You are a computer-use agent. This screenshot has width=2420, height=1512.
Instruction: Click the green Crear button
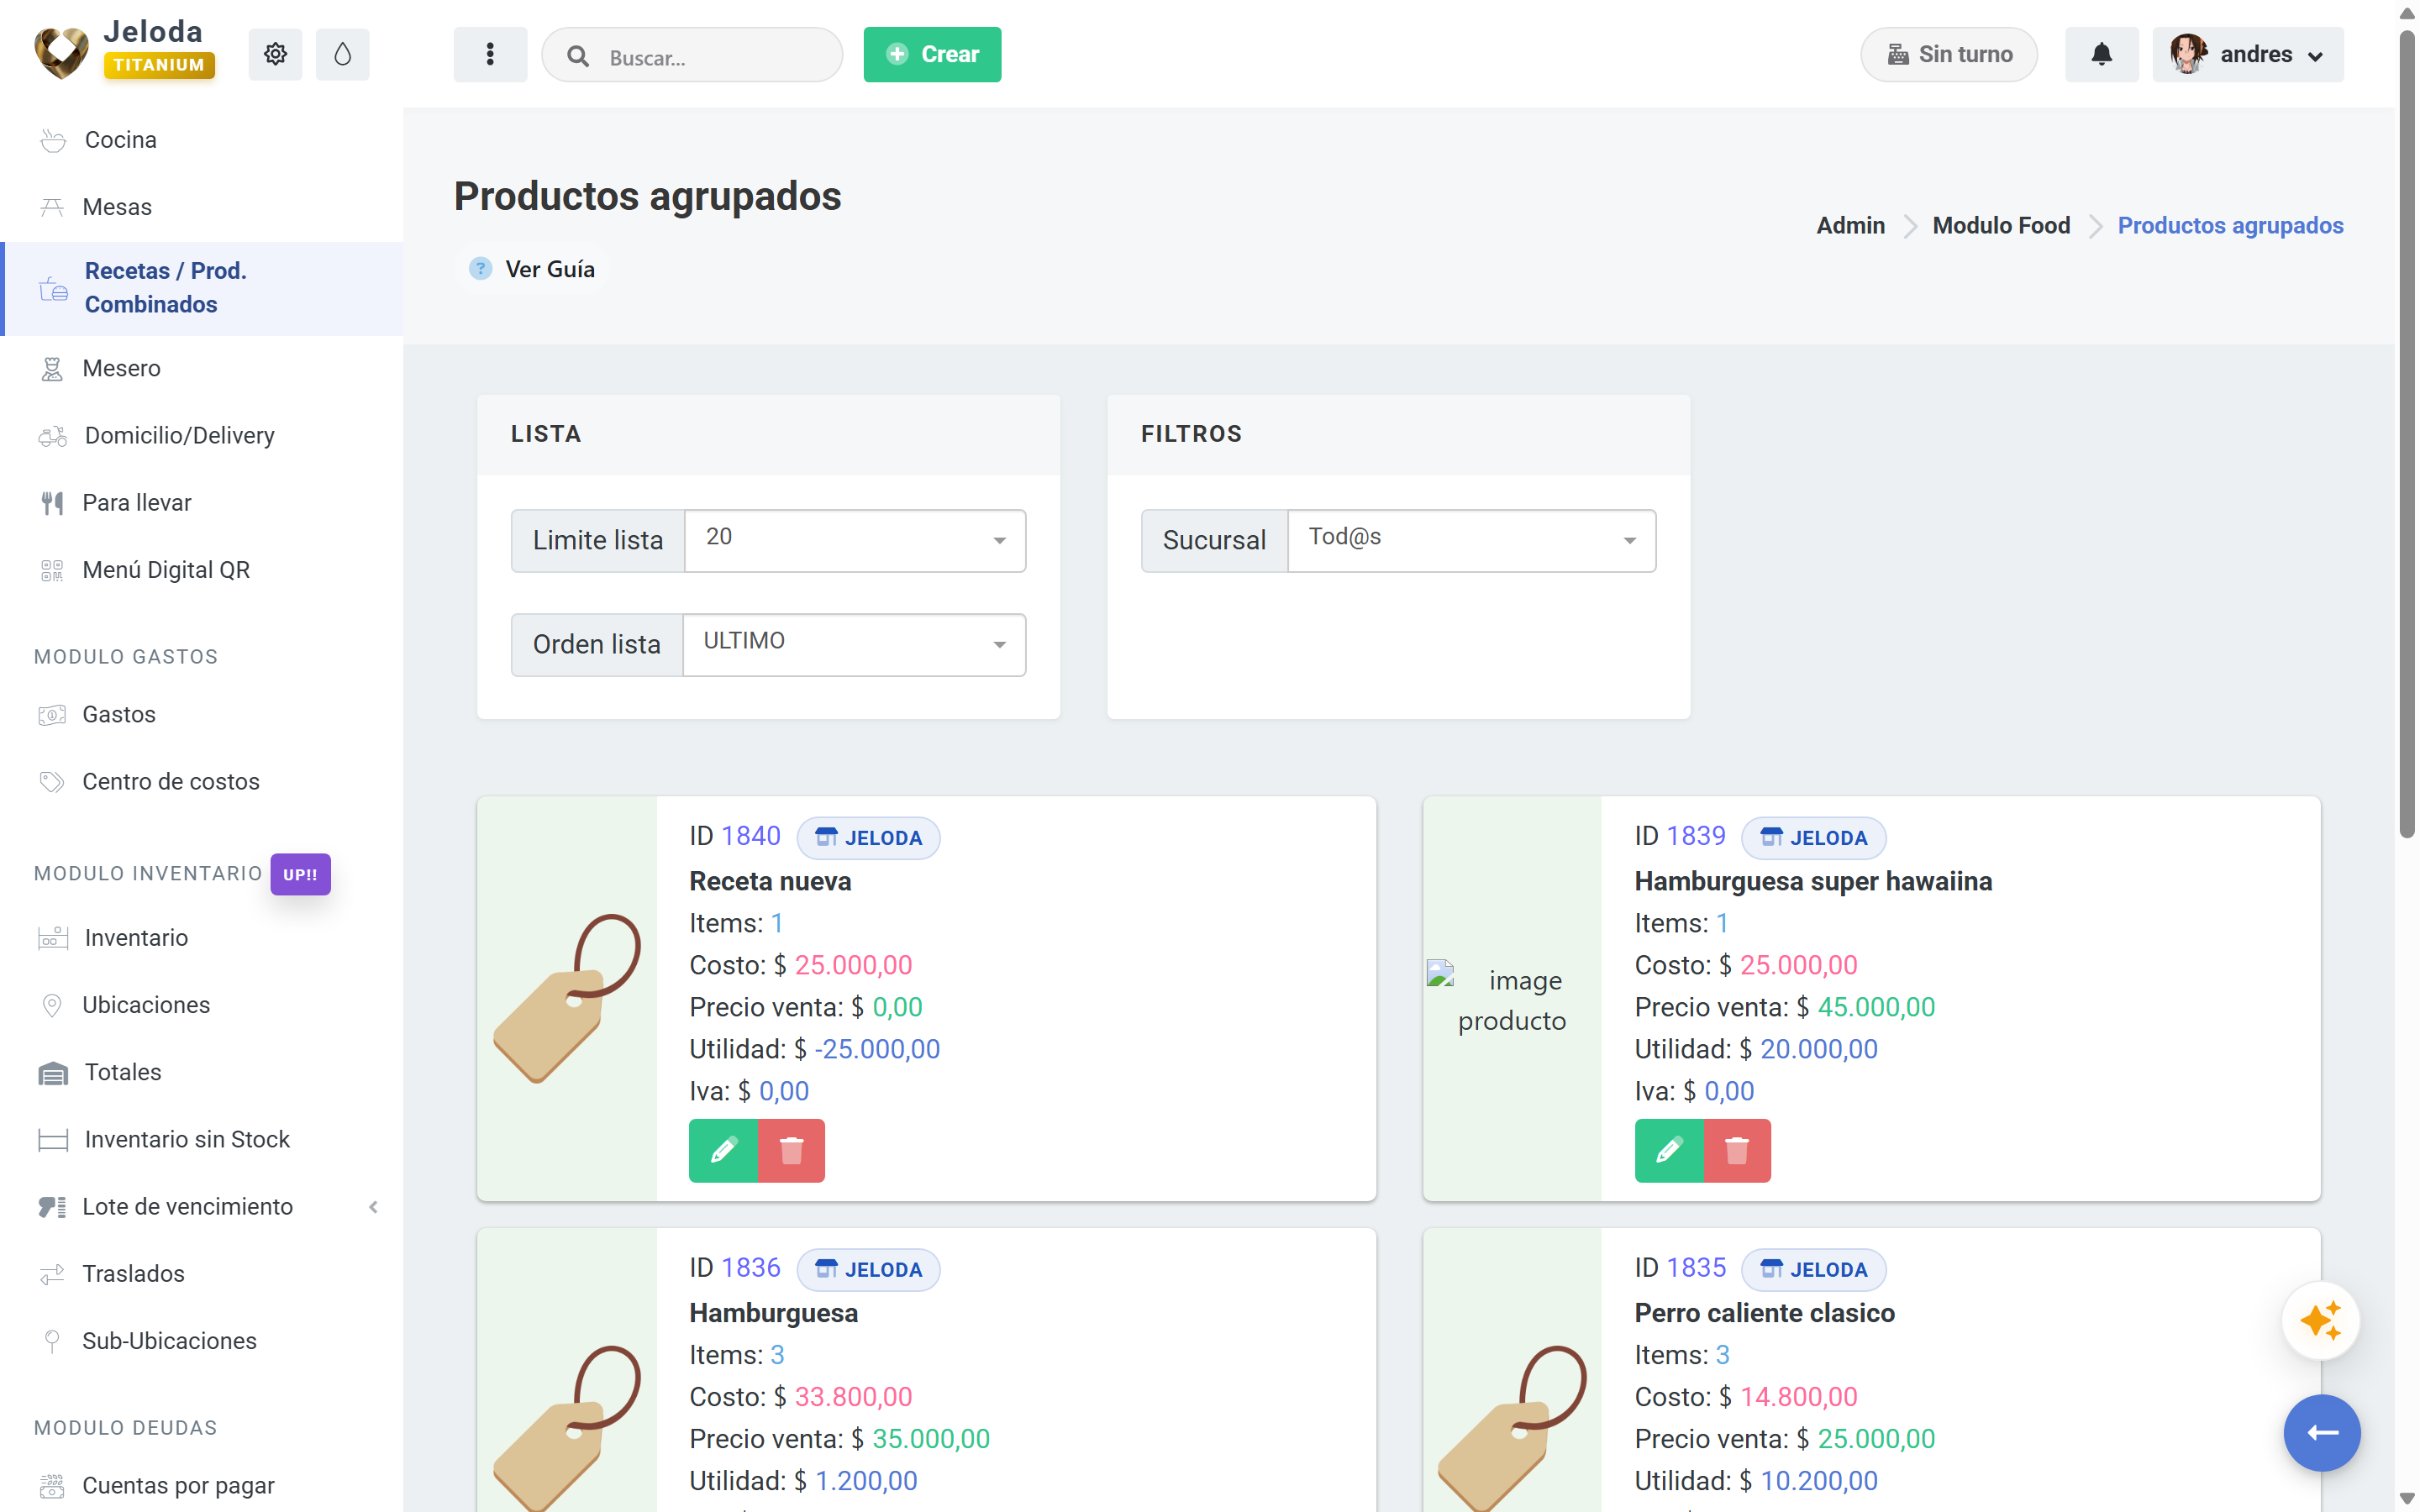click(x=932, y=54)
